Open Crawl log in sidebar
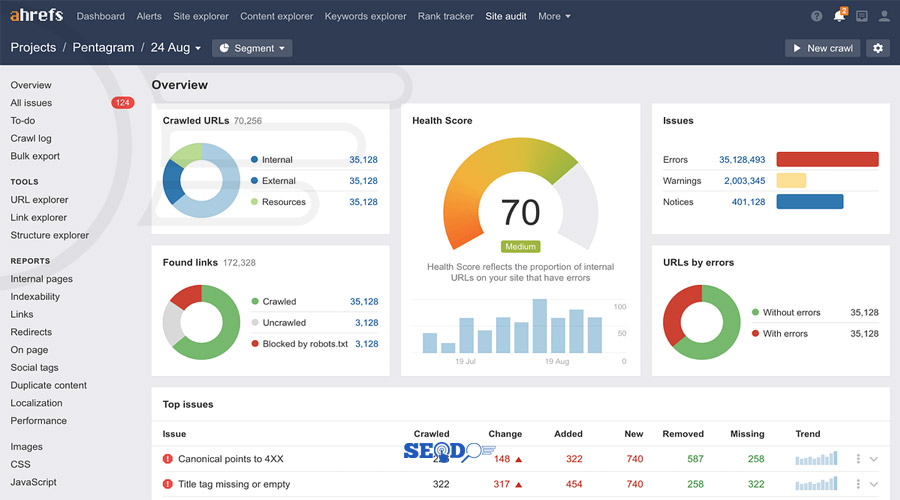 (x=31, y=138)
